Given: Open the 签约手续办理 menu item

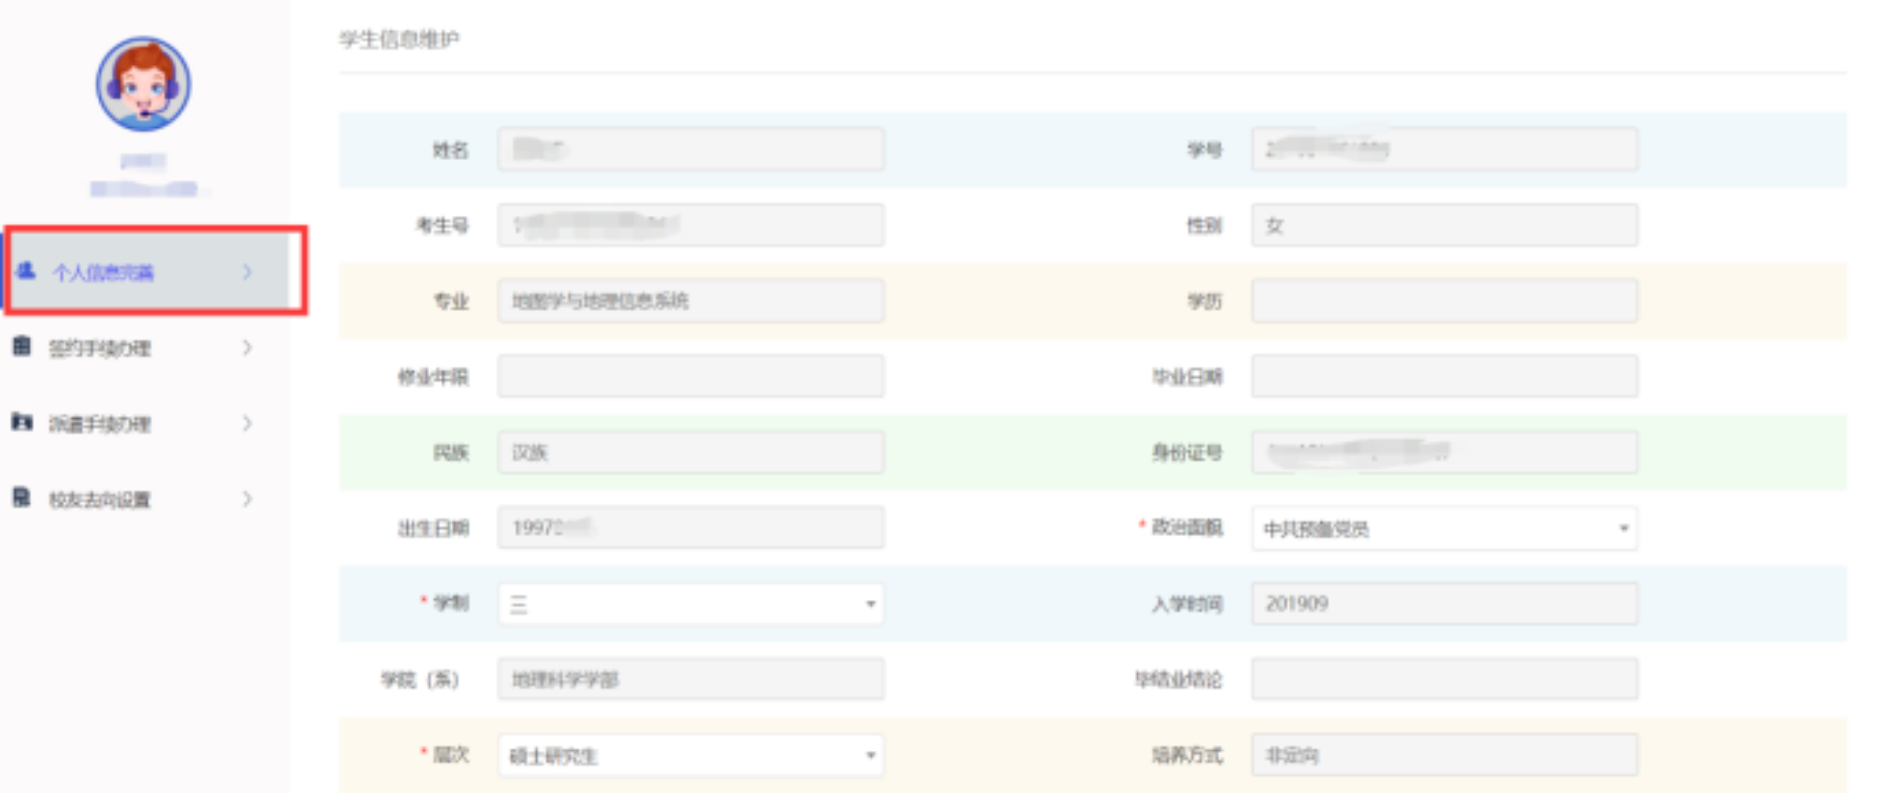Looking at the screenshot, I should point(100,348).
